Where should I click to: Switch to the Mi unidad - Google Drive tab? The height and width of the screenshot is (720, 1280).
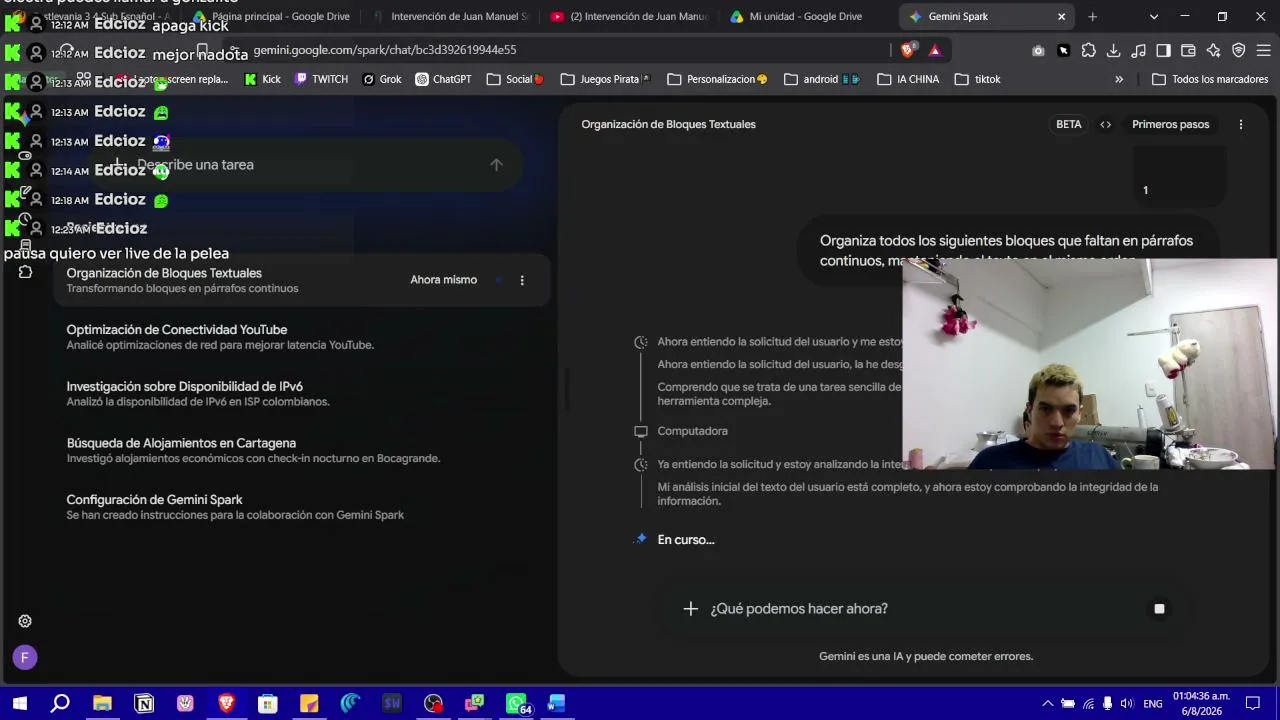pos(806,17)
